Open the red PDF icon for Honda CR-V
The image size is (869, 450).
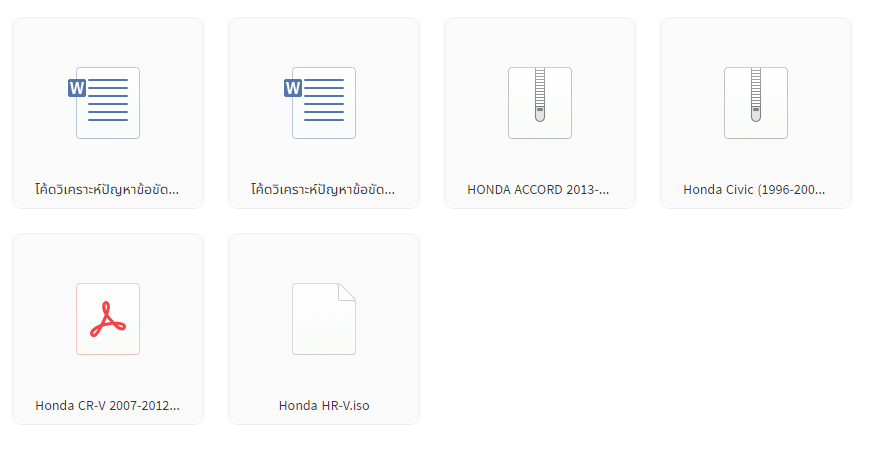point(108,319)
